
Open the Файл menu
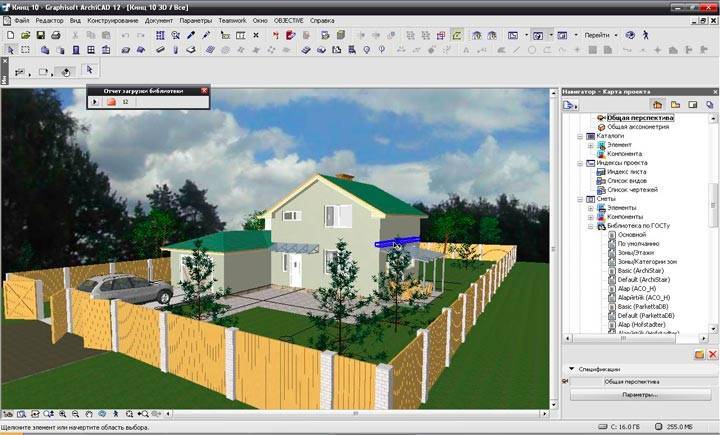coord(22,21)
